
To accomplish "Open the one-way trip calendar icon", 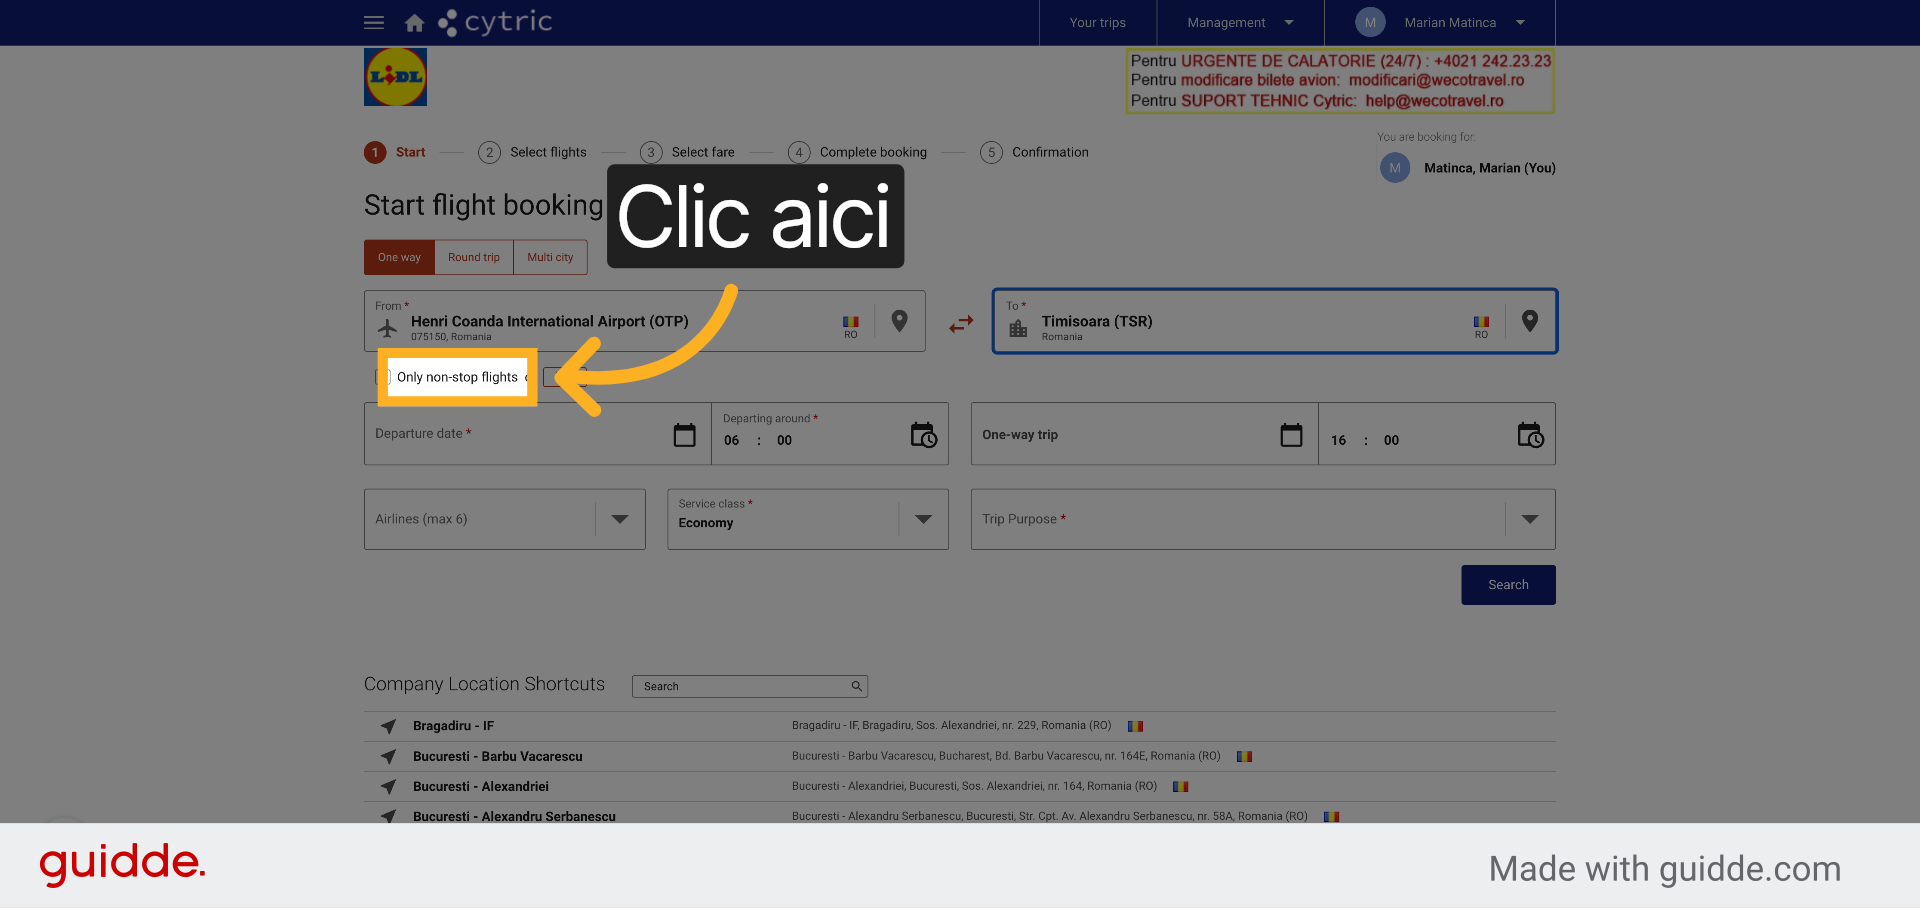I will pos(1292,435).
